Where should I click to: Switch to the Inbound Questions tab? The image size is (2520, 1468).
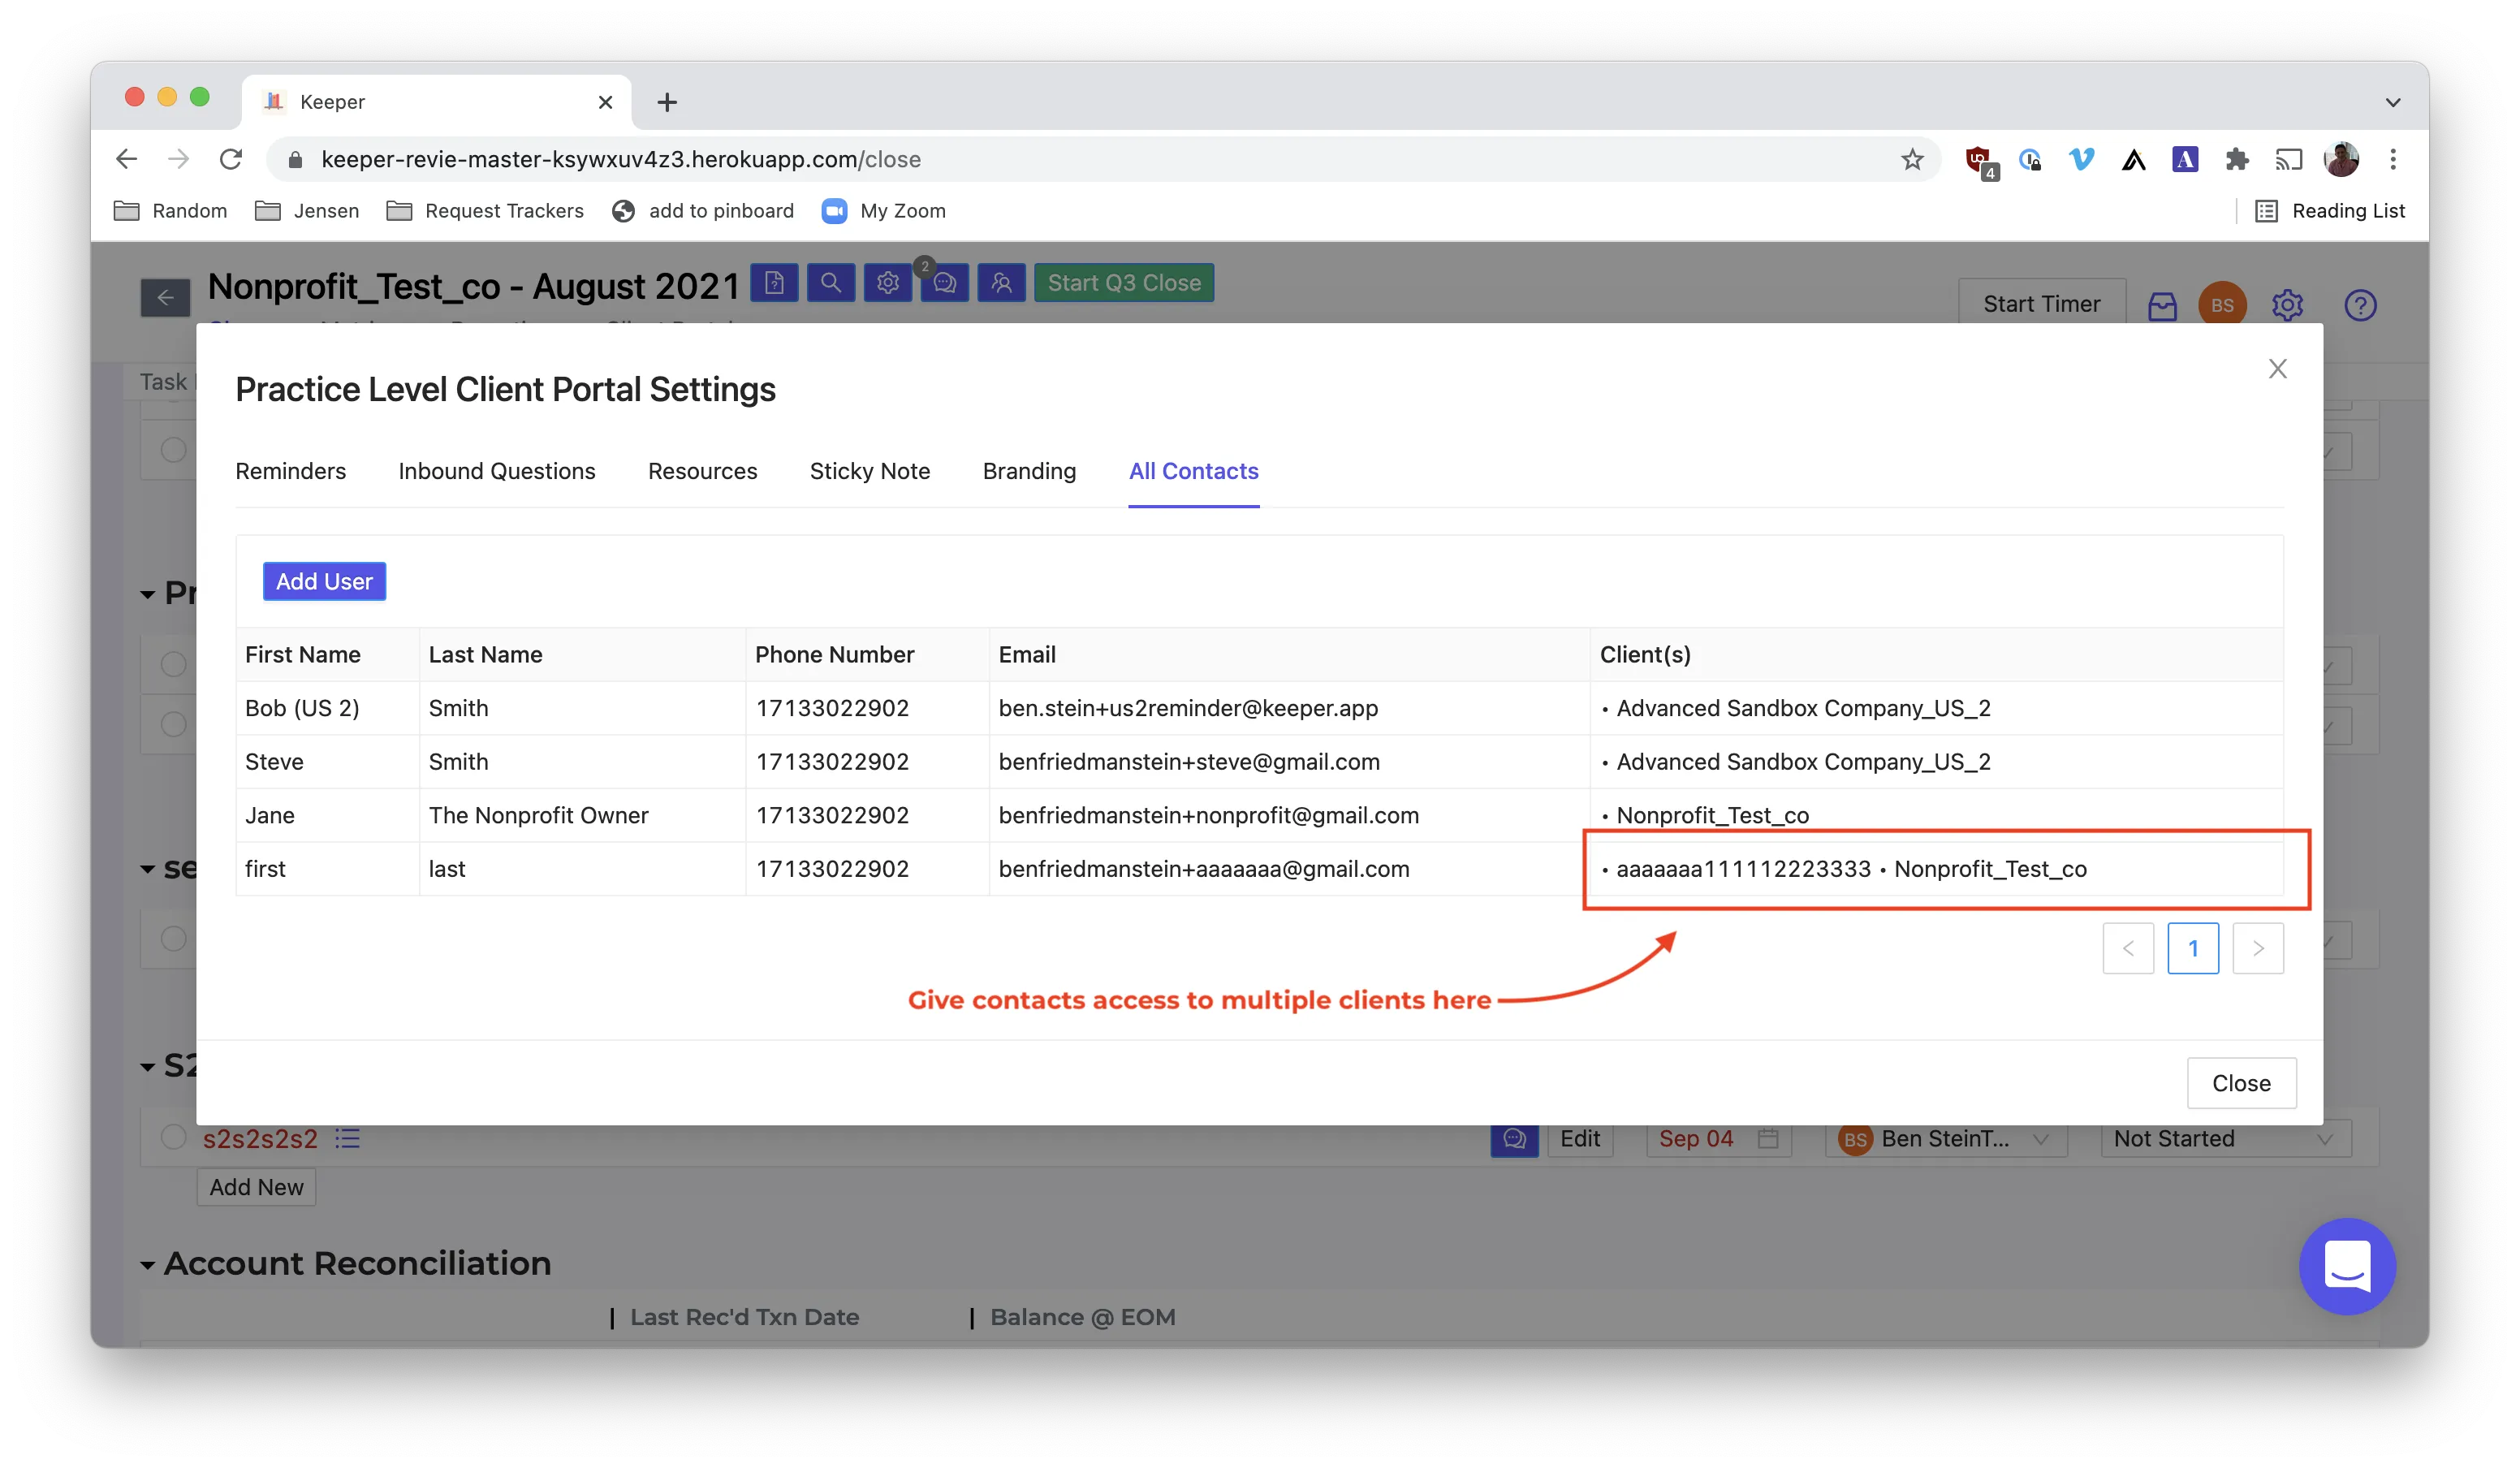(497, 471)
